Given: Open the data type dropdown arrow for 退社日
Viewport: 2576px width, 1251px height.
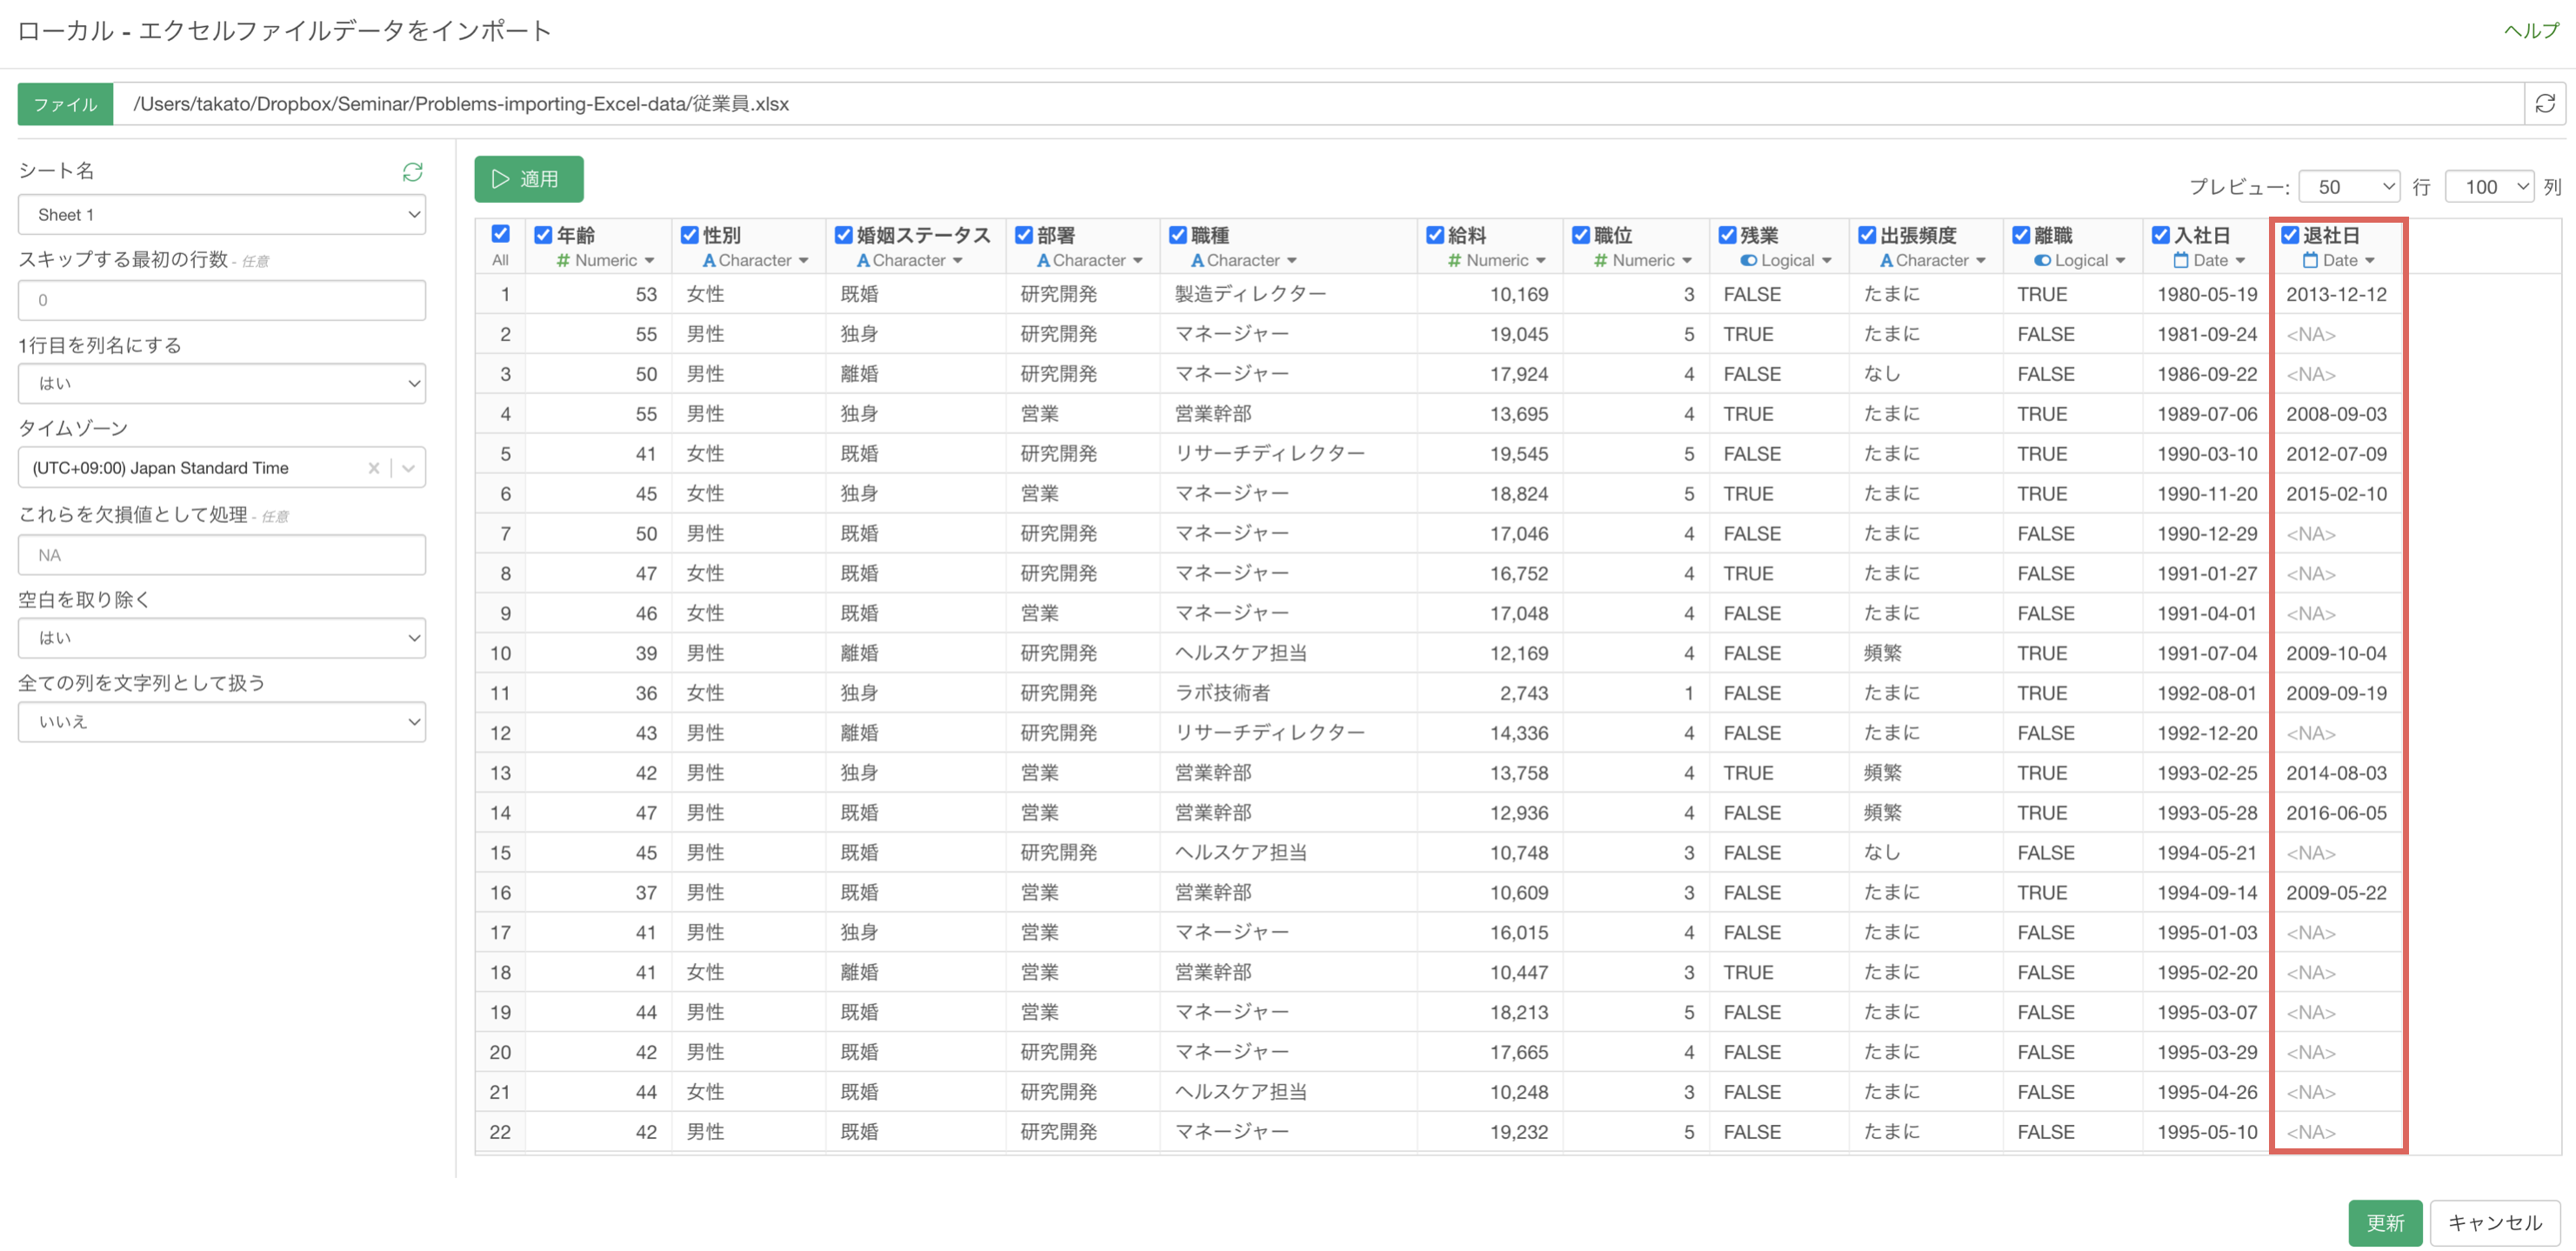Looking at the screenshot, I should 2370,261.
